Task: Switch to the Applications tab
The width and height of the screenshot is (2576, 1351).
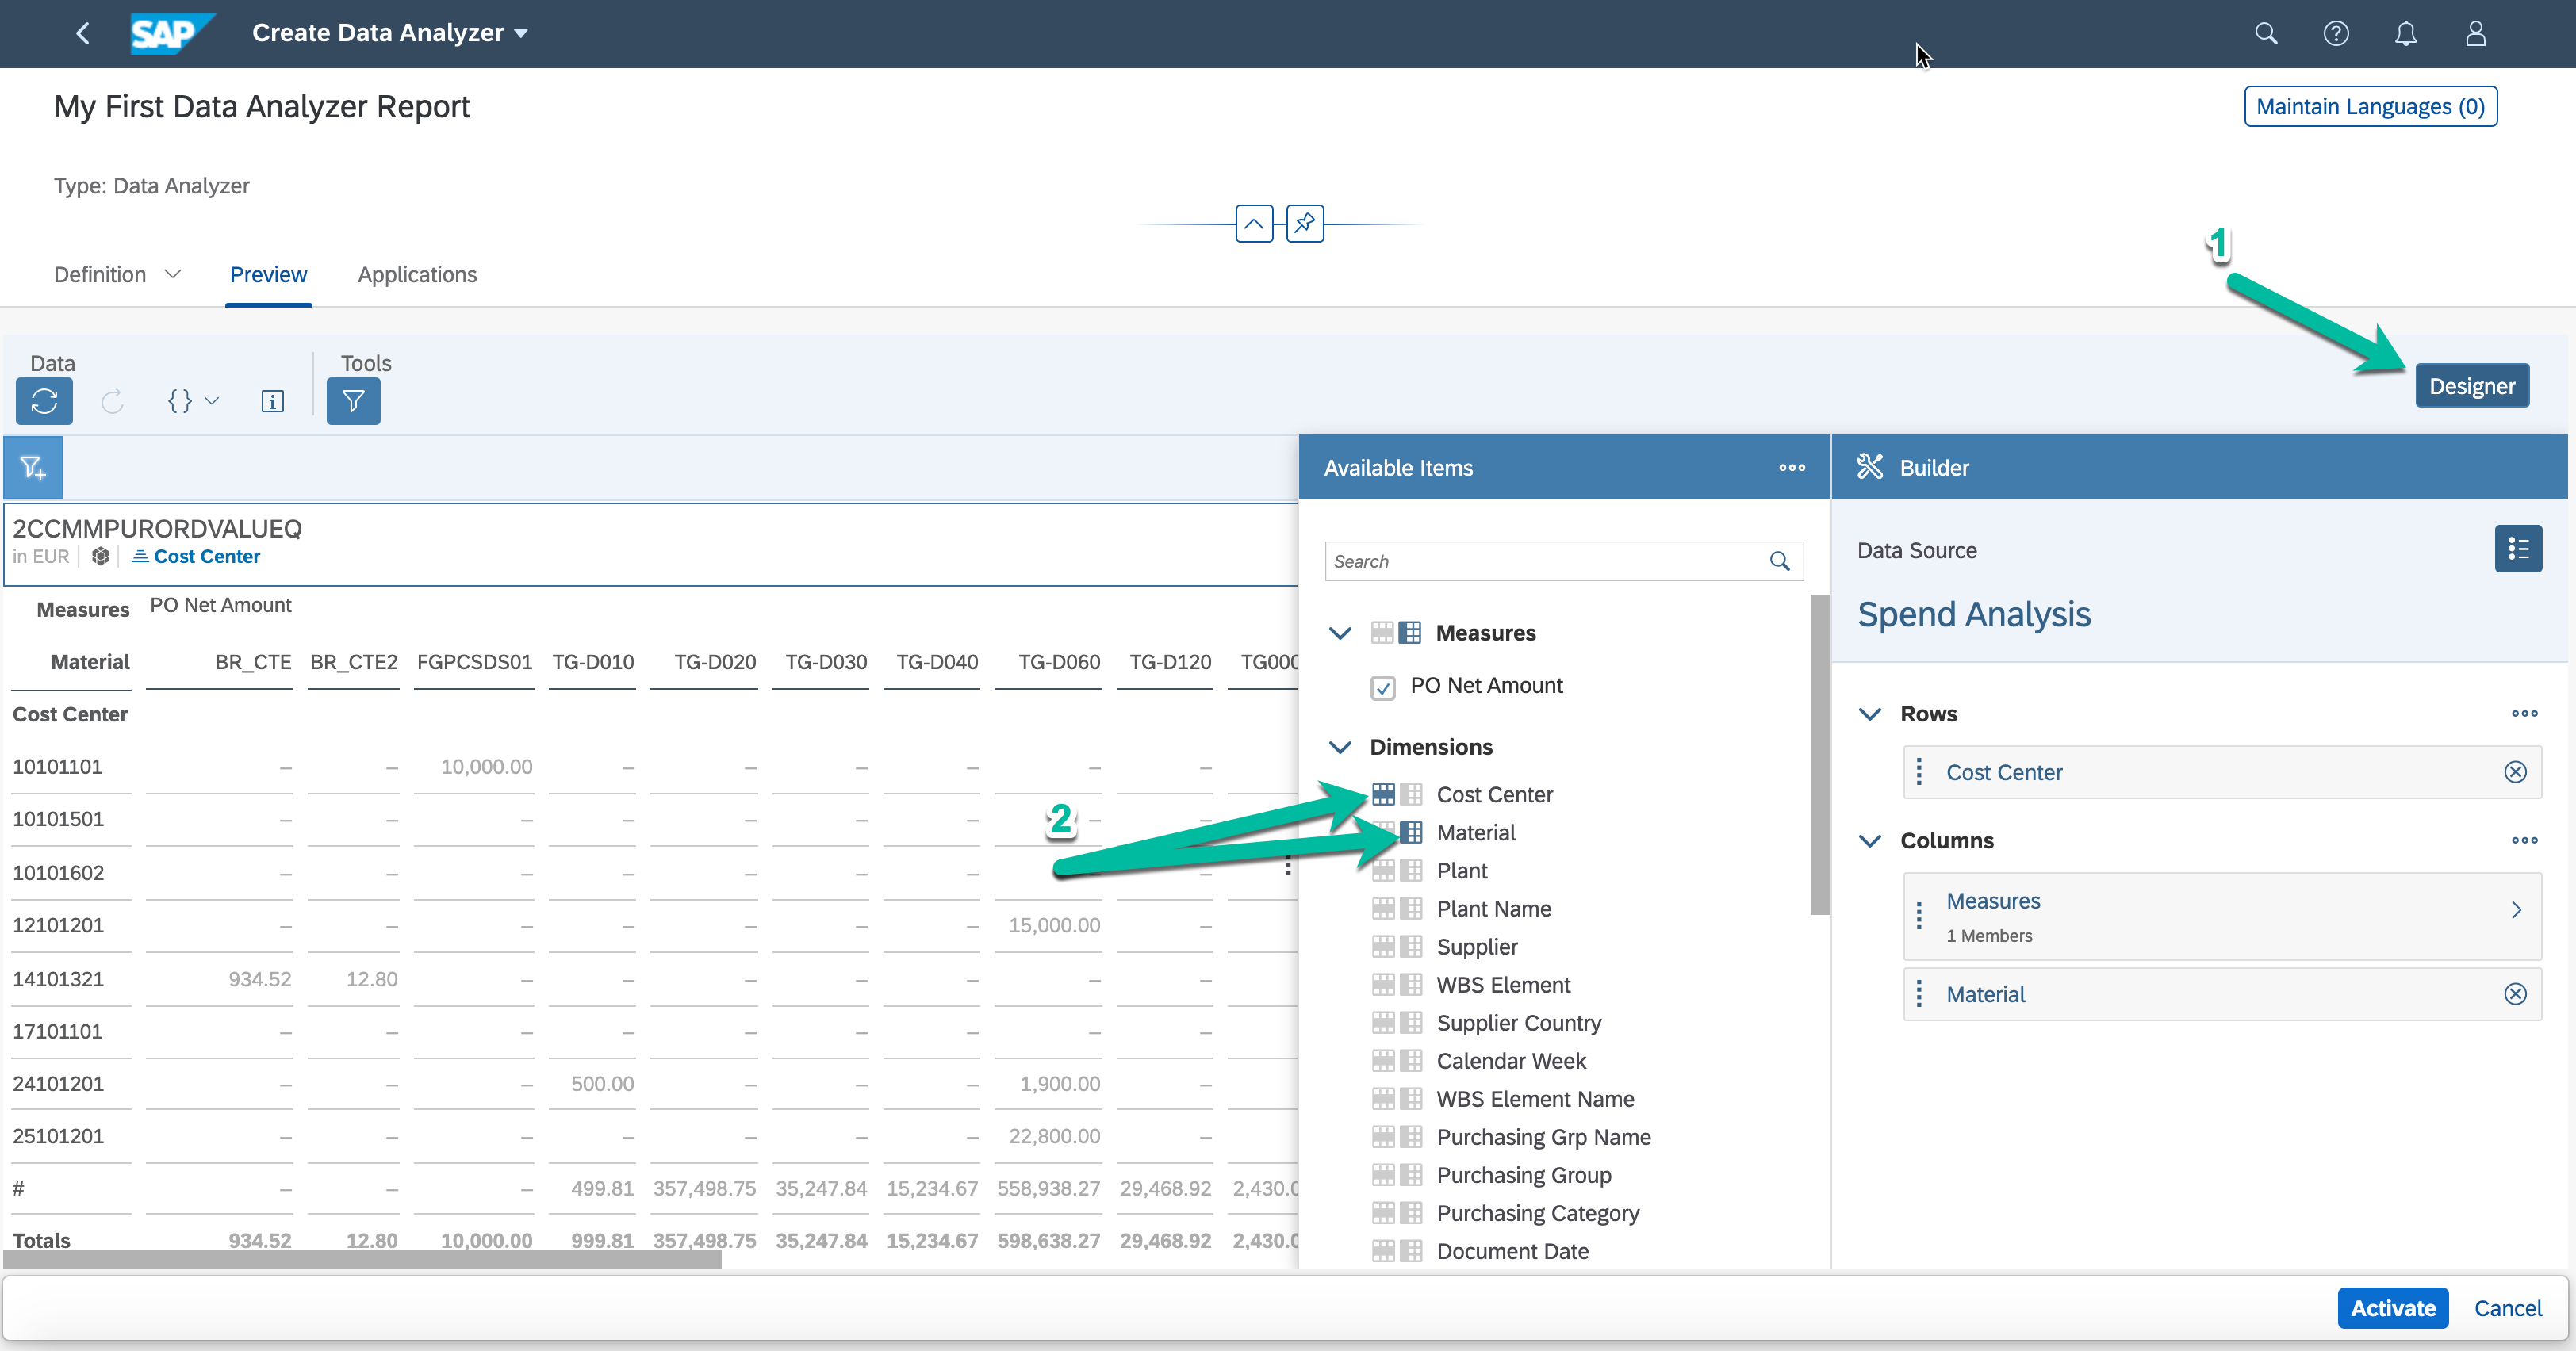Action: [417, 275]
